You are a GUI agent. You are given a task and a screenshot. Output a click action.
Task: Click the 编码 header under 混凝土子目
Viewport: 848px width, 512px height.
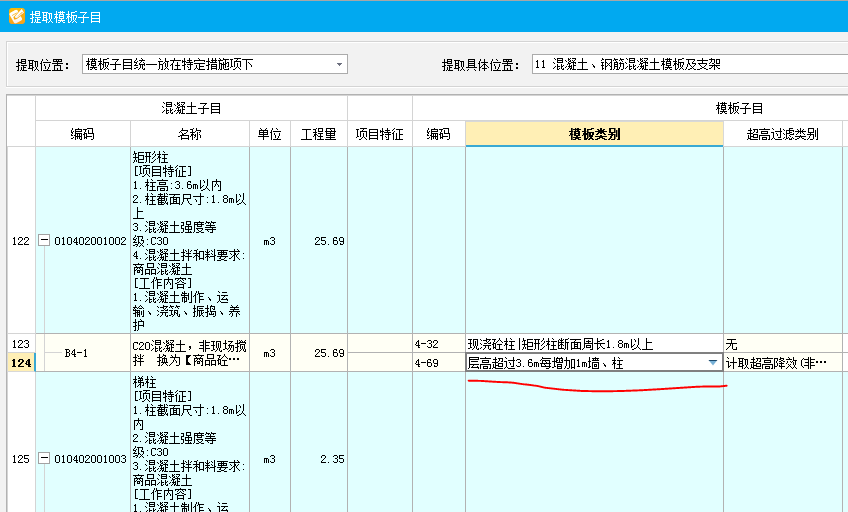(x=83, y=134)
